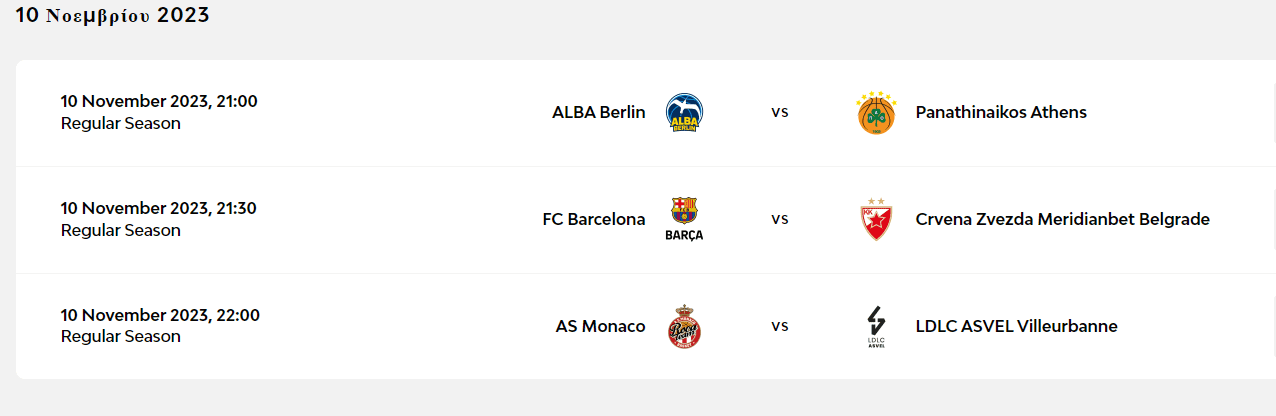This screenshot has height=416, width=1276.
Task: Click "vs" in the ALBA Berlin matchup
Action: [x=780, y=112]
